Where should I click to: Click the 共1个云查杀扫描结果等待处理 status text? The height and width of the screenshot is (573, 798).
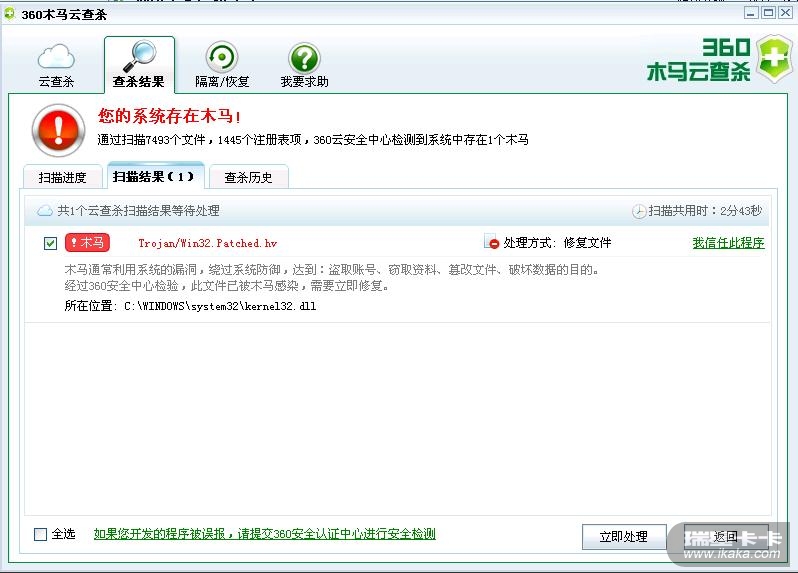(138, 211)
